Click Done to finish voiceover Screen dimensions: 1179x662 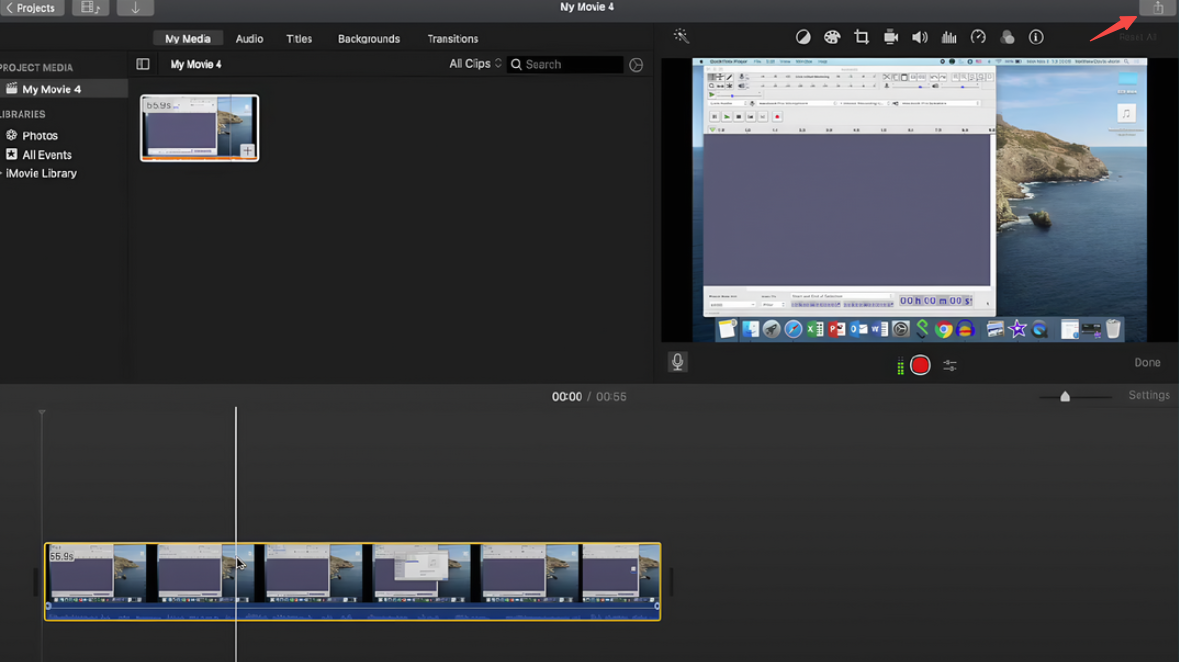click(1147, 363)
